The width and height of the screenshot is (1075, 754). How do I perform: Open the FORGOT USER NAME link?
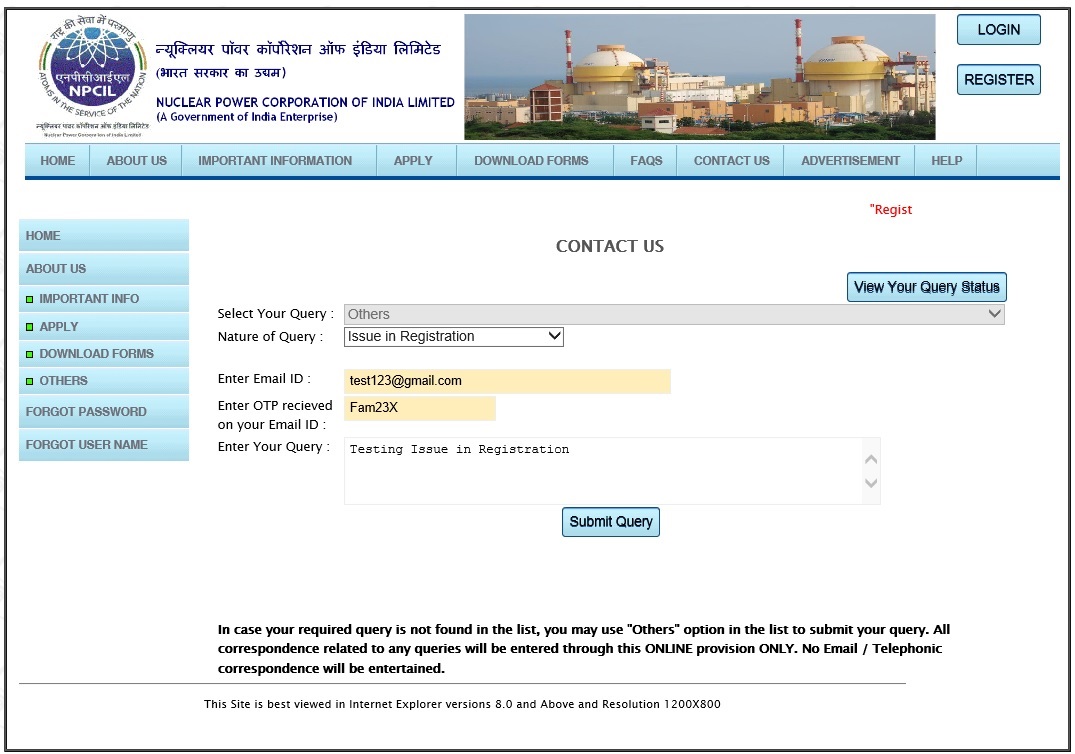tap(104, 444)
